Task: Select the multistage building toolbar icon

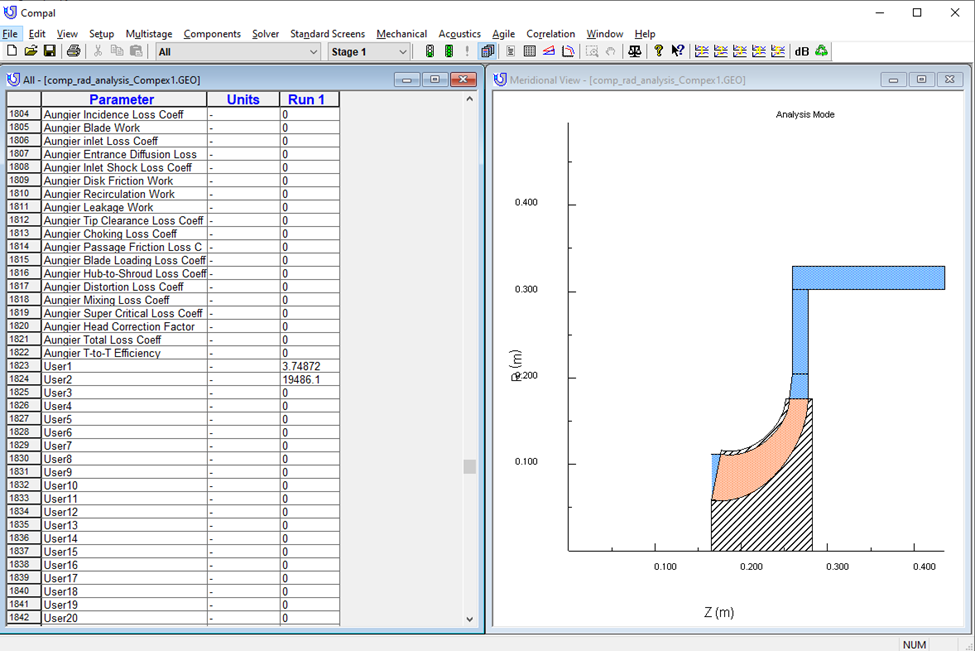Action: point(487,51)
